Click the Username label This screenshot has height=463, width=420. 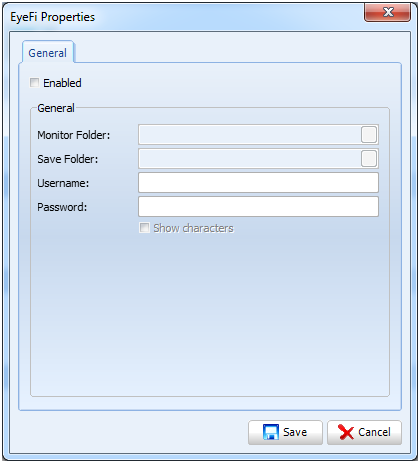(x=63, y=183)
